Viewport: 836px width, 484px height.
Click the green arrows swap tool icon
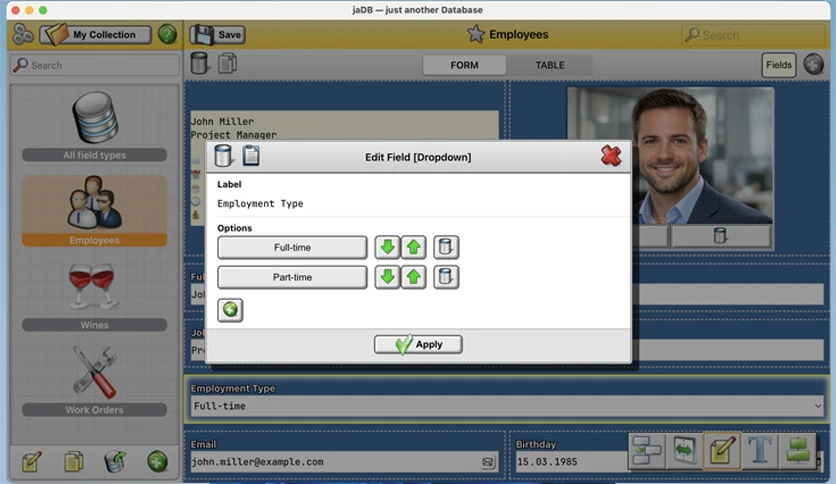tap(685, 450)
